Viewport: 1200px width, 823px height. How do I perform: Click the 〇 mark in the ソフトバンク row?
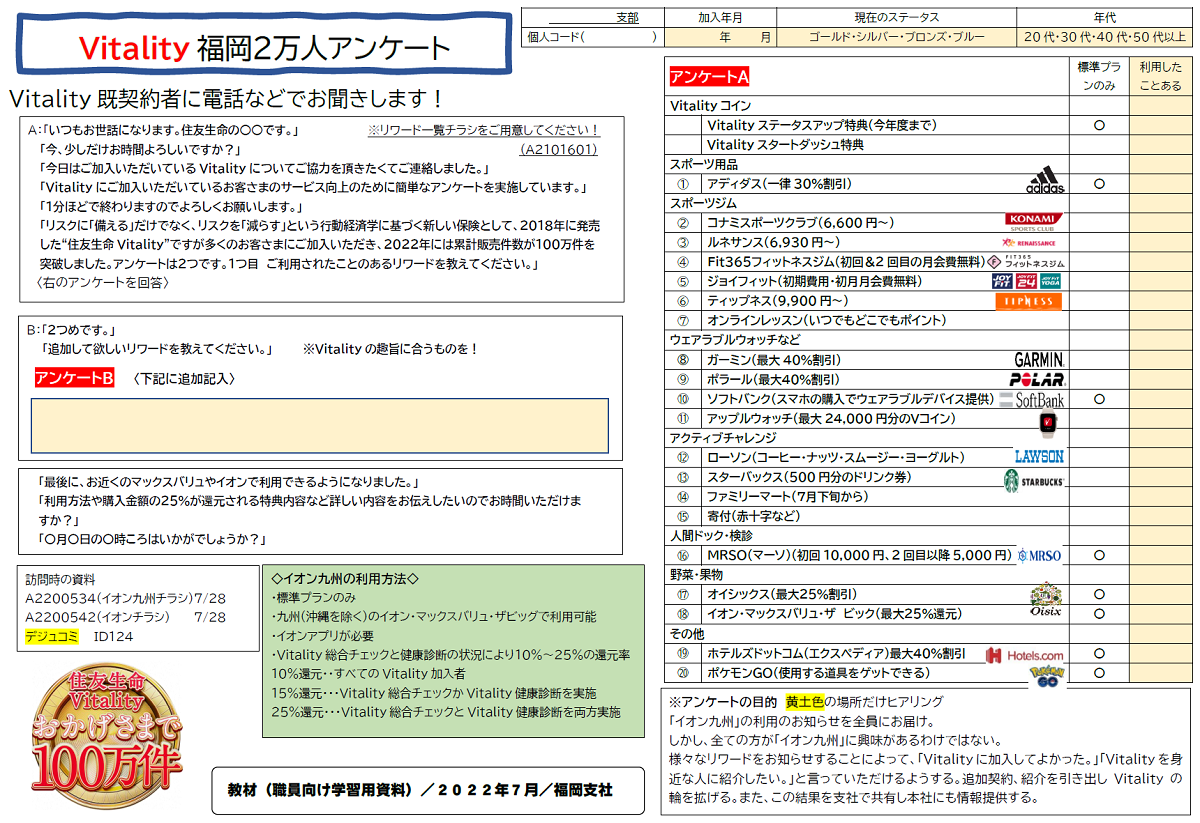pos(1099,399)
